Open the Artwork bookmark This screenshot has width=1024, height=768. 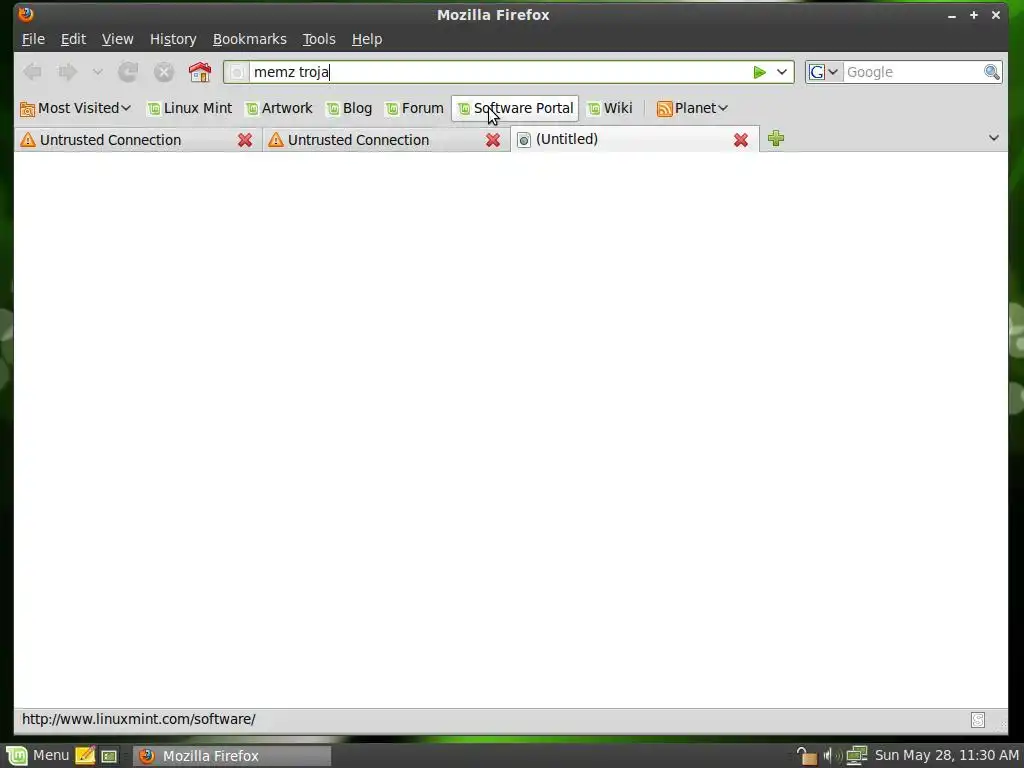[x=280, y=108]
